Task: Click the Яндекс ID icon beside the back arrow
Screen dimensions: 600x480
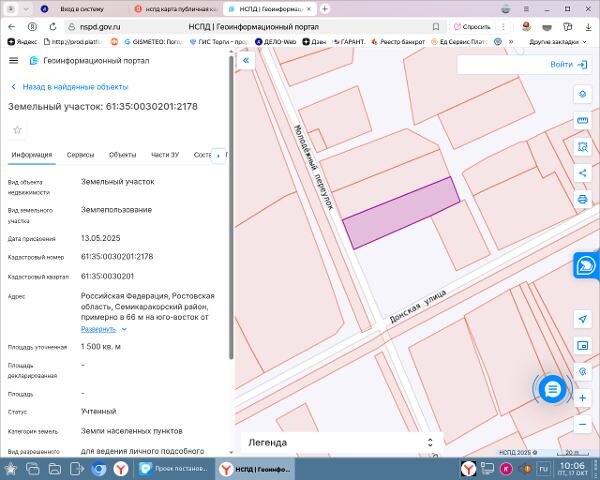Action: point(32,27)
